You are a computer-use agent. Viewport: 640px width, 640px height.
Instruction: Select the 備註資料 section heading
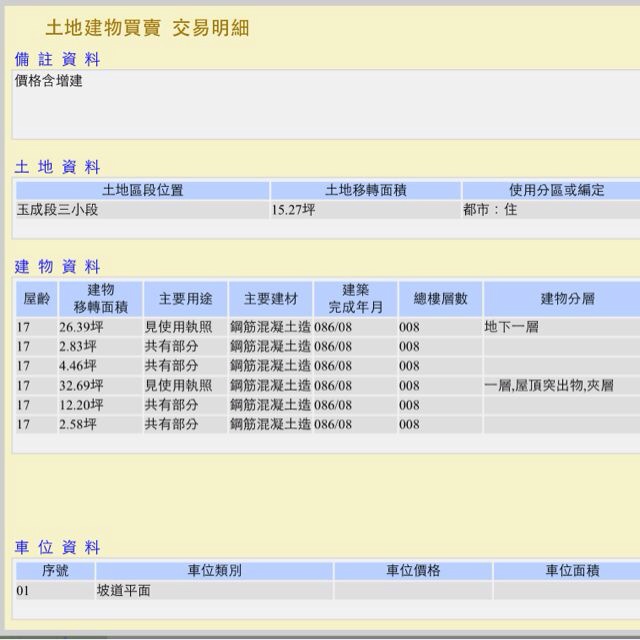[58, 60]
